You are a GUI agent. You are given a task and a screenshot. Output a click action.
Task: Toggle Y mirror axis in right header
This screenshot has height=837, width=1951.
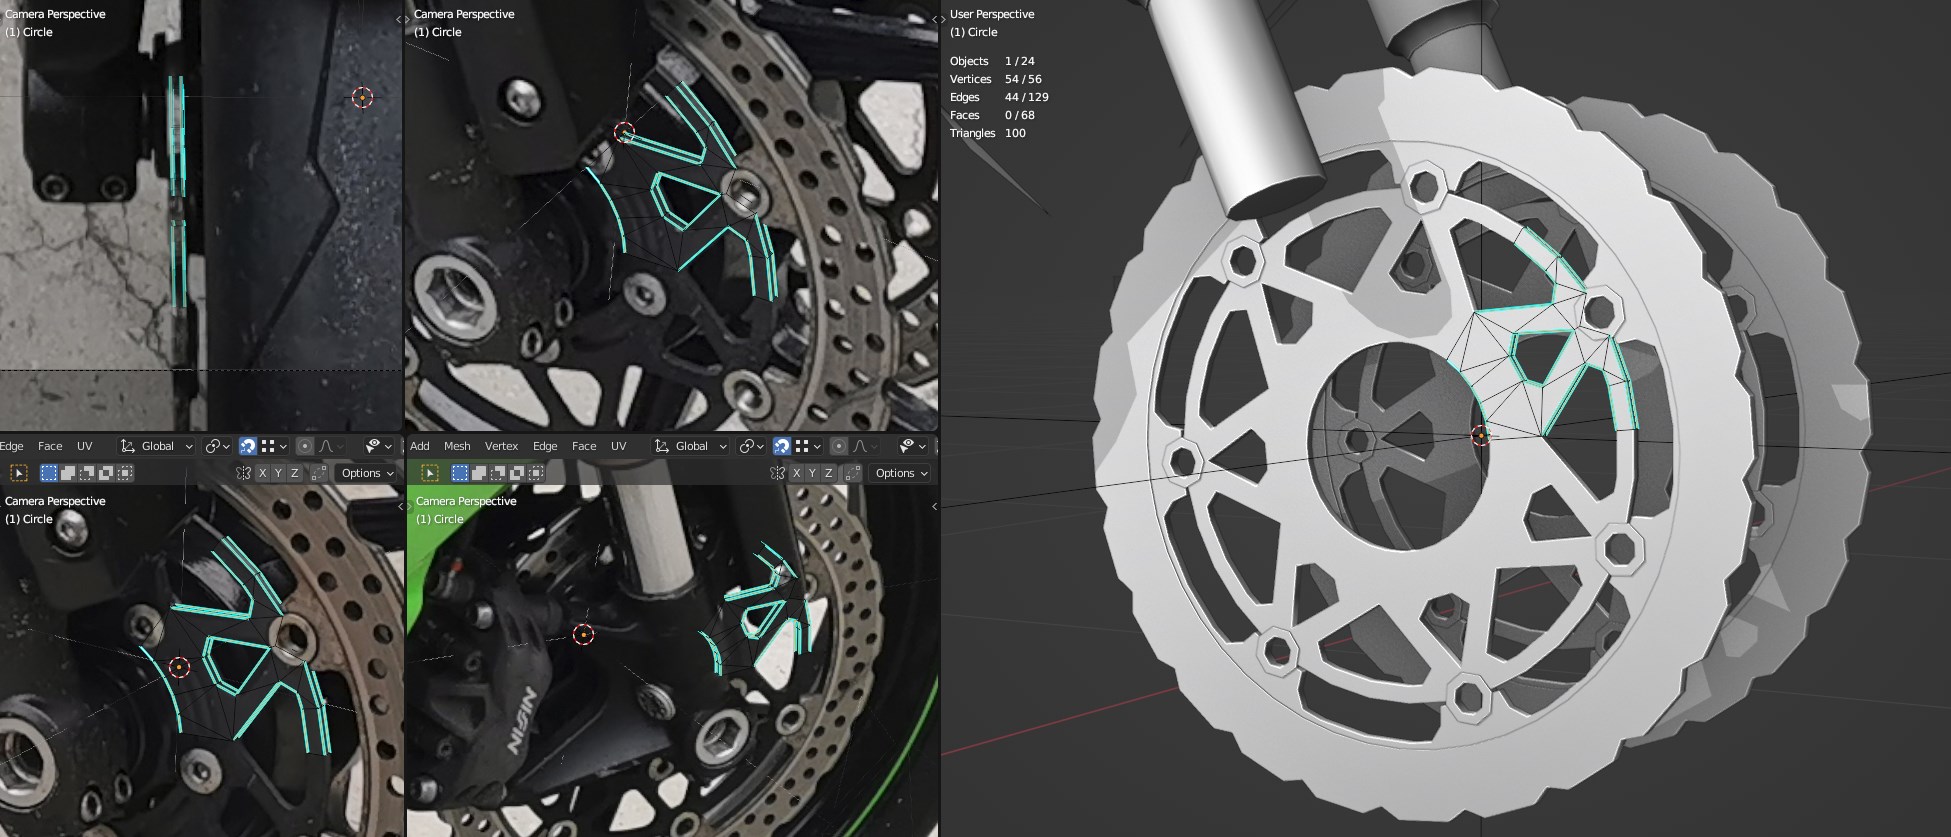coord(812,473)
